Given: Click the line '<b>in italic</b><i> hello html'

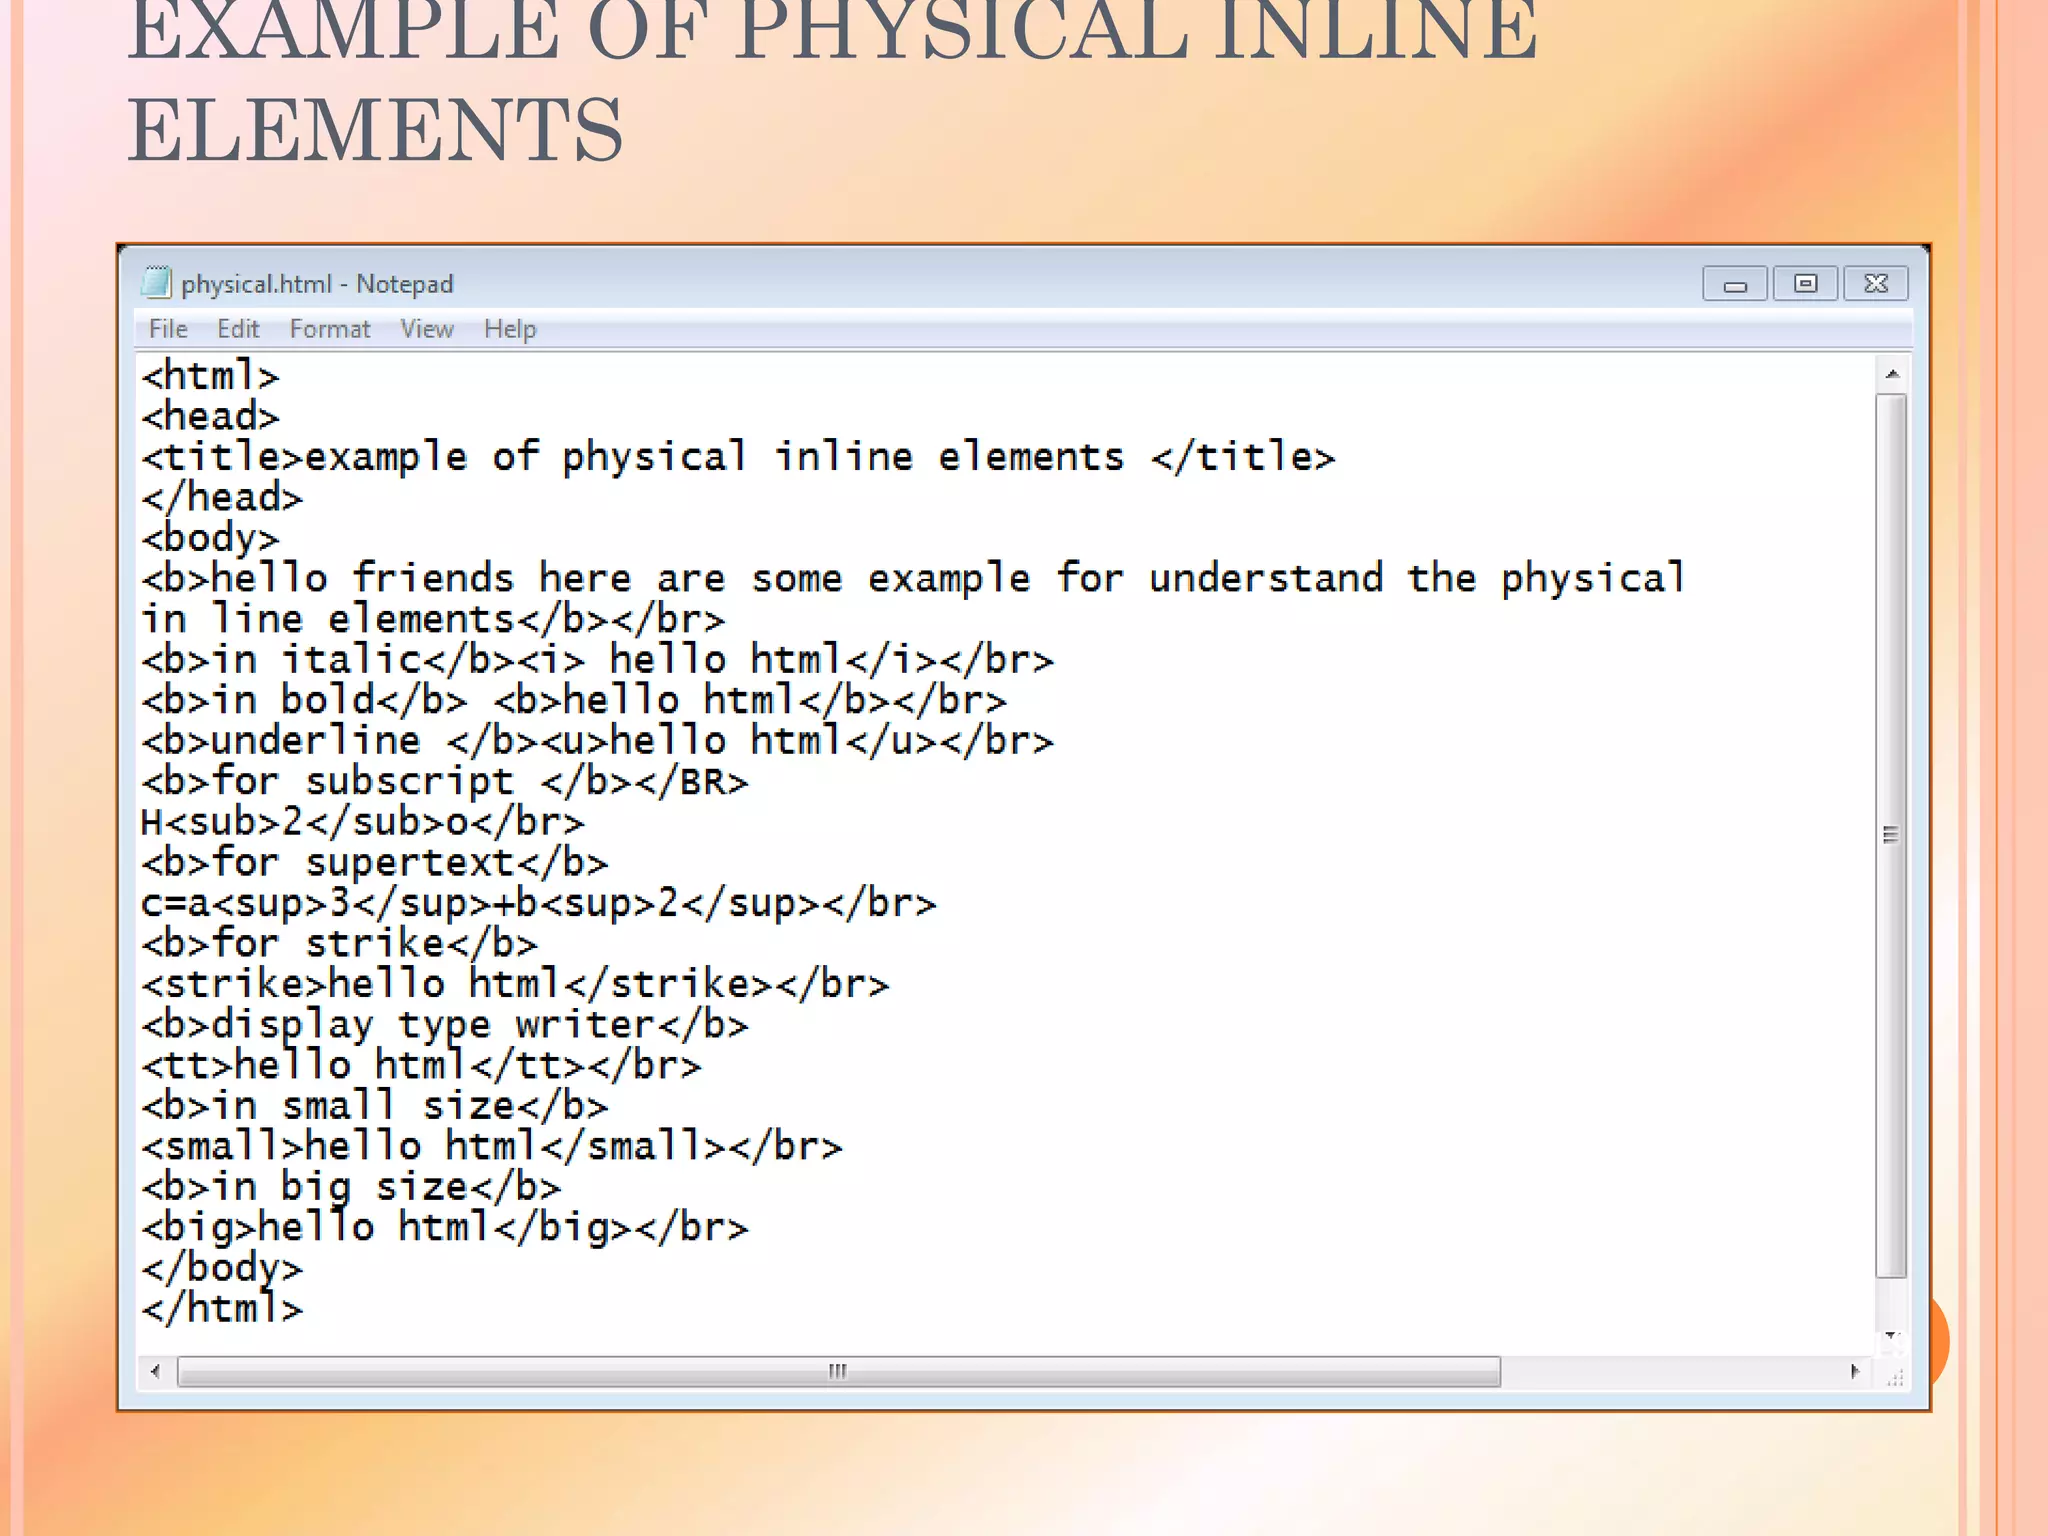Looking at the screenshot, I should tap(597, 660).
